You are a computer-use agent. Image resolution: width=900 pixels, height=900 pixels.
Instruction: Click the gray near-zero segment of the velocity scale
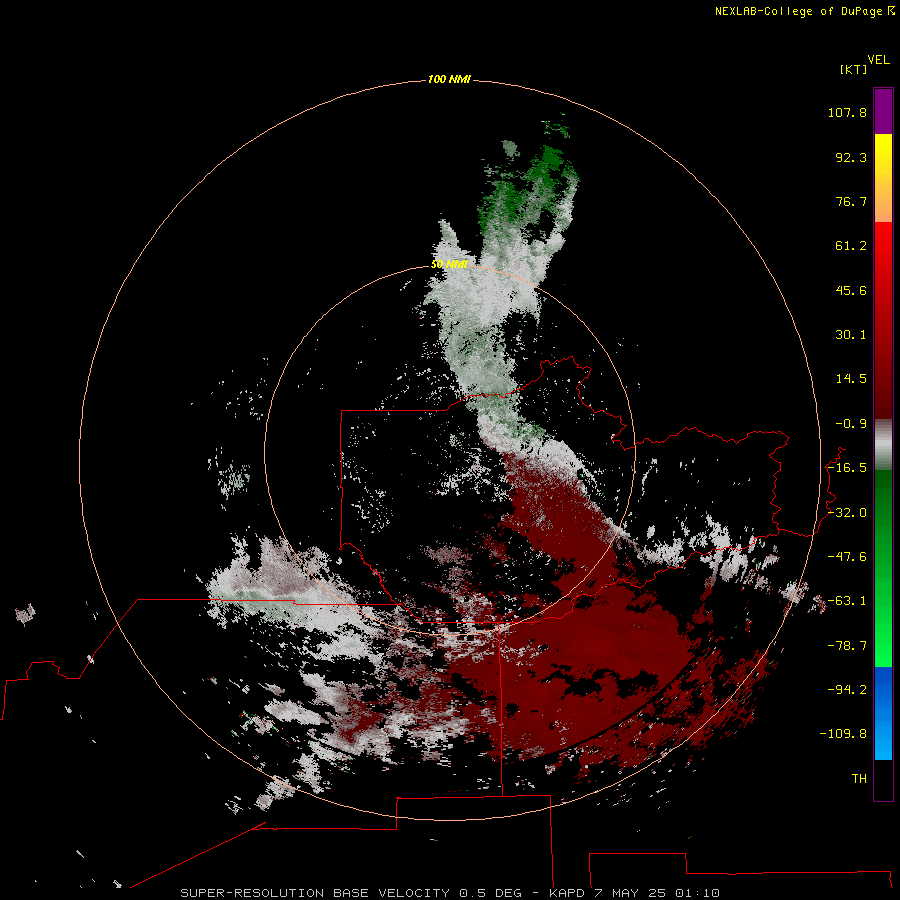(x=883, y=444)
